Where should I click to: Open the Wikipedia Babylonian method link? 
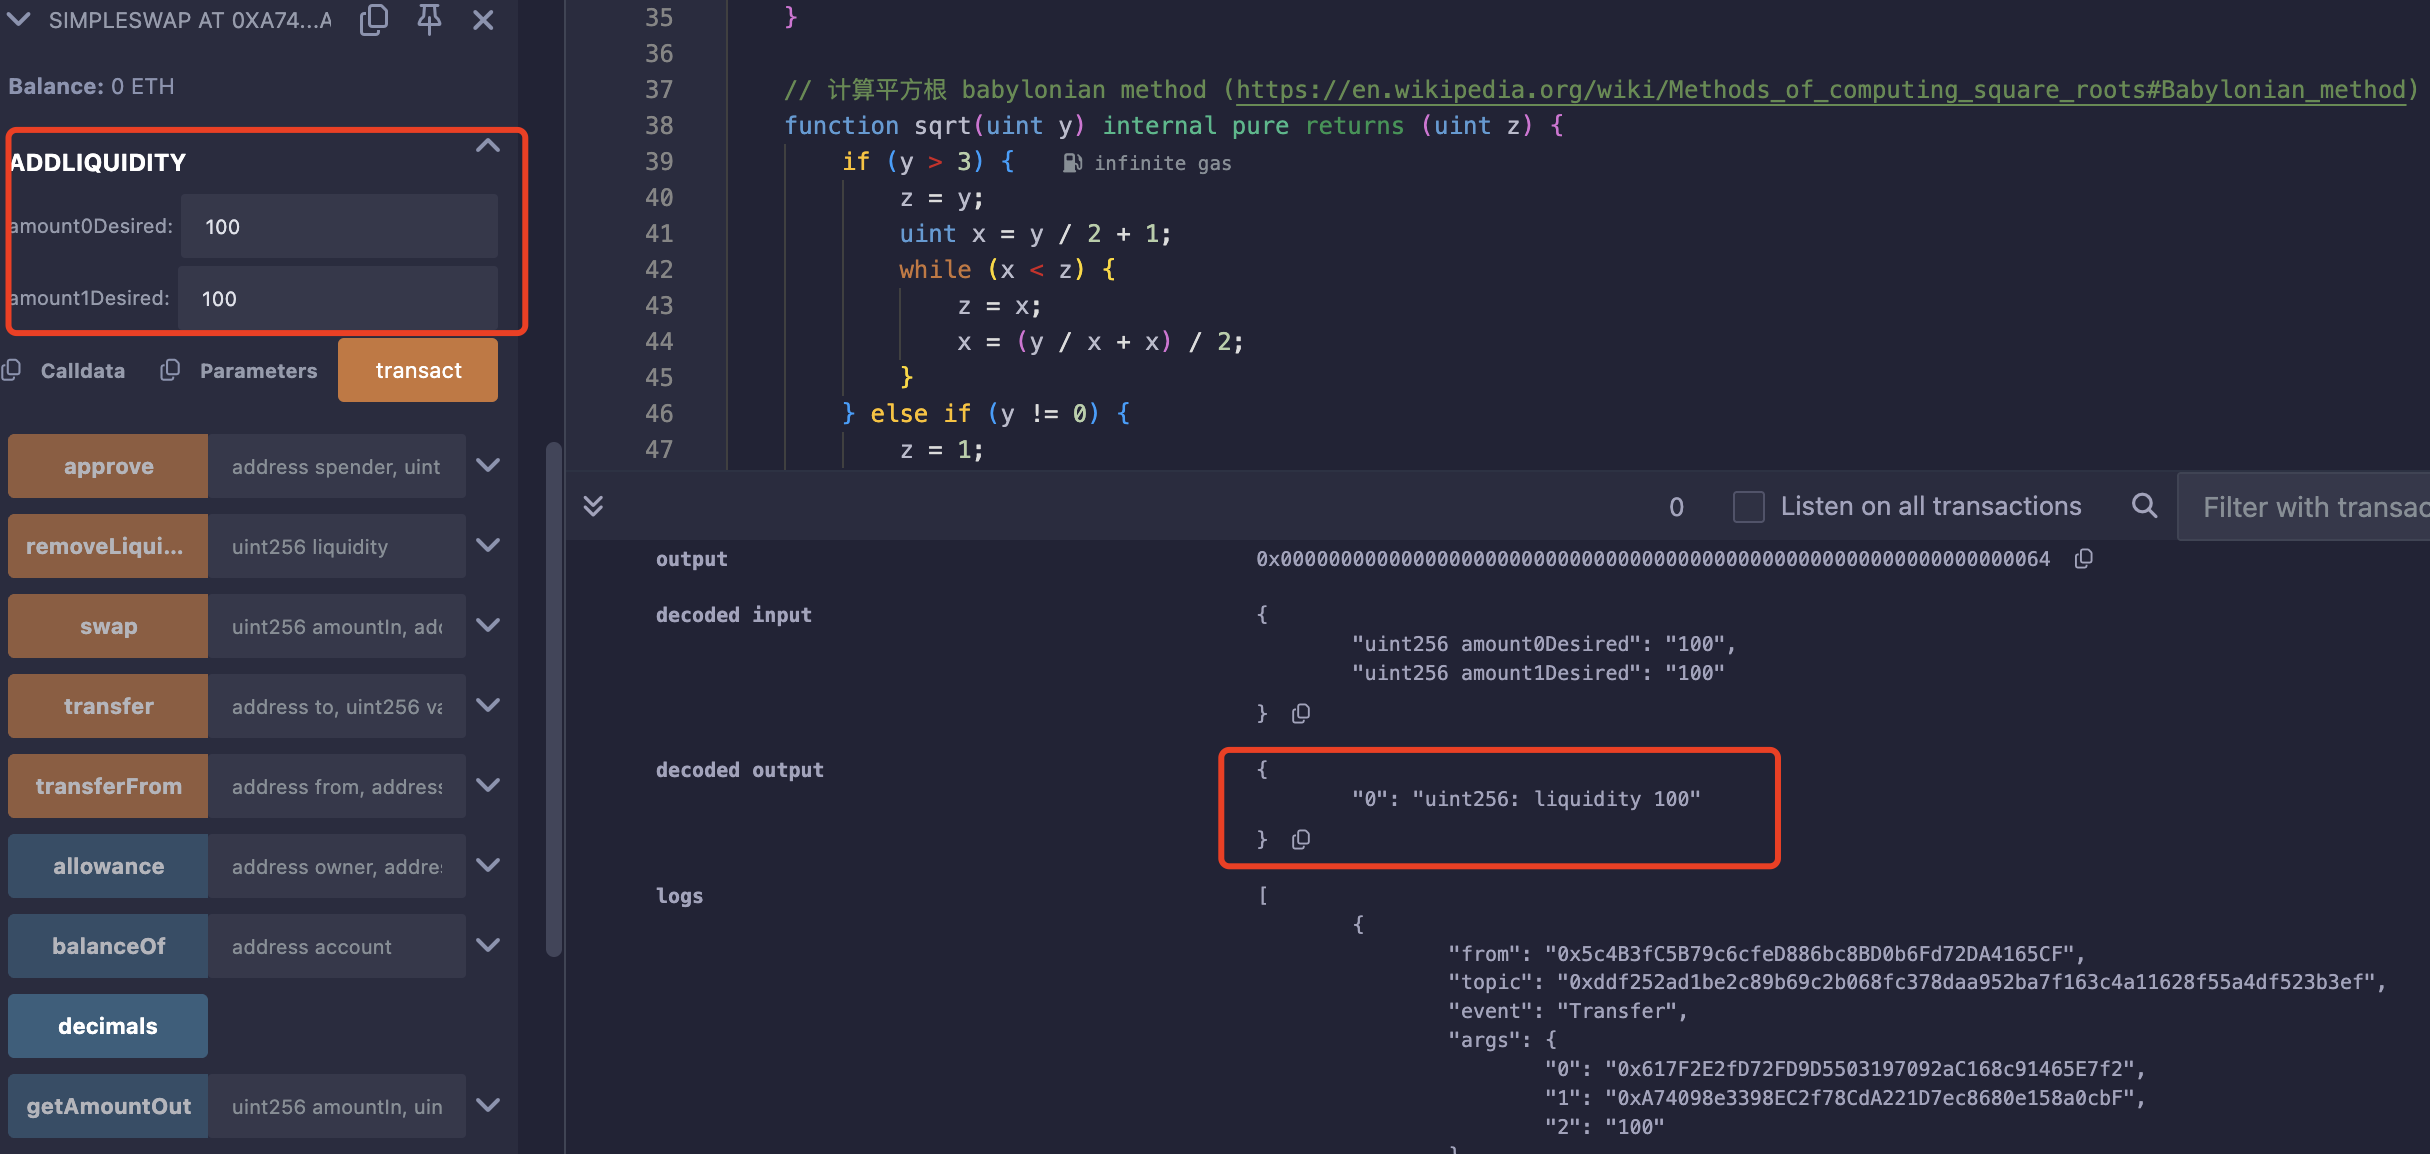1820,90
